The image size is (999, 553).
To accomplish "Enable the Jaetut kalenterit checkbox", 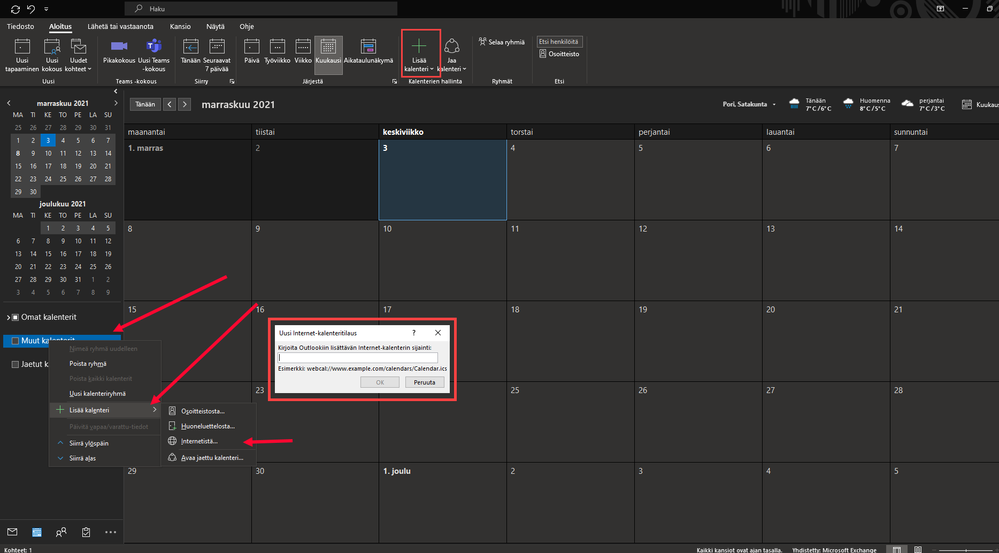I will [15, 365].
